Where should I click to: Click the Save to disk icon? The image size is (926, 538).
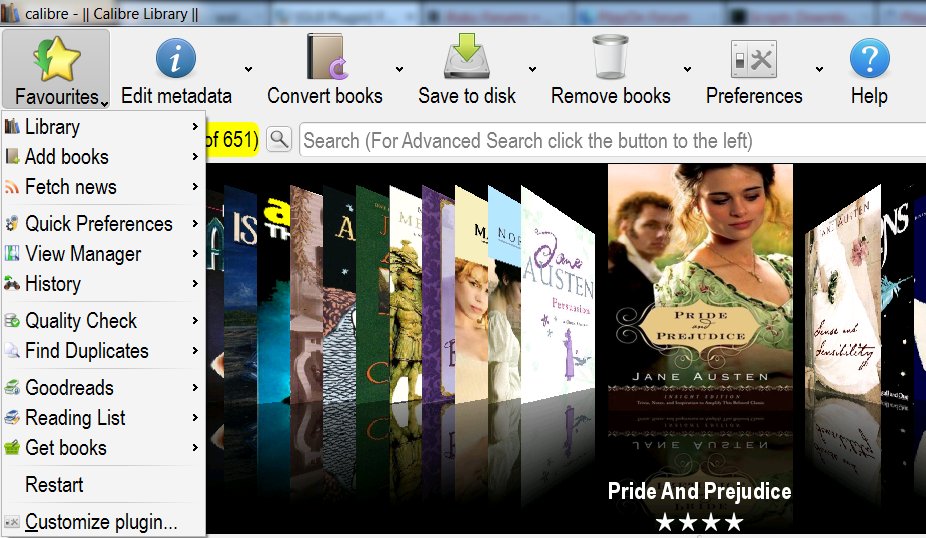[x=467, y=56]
